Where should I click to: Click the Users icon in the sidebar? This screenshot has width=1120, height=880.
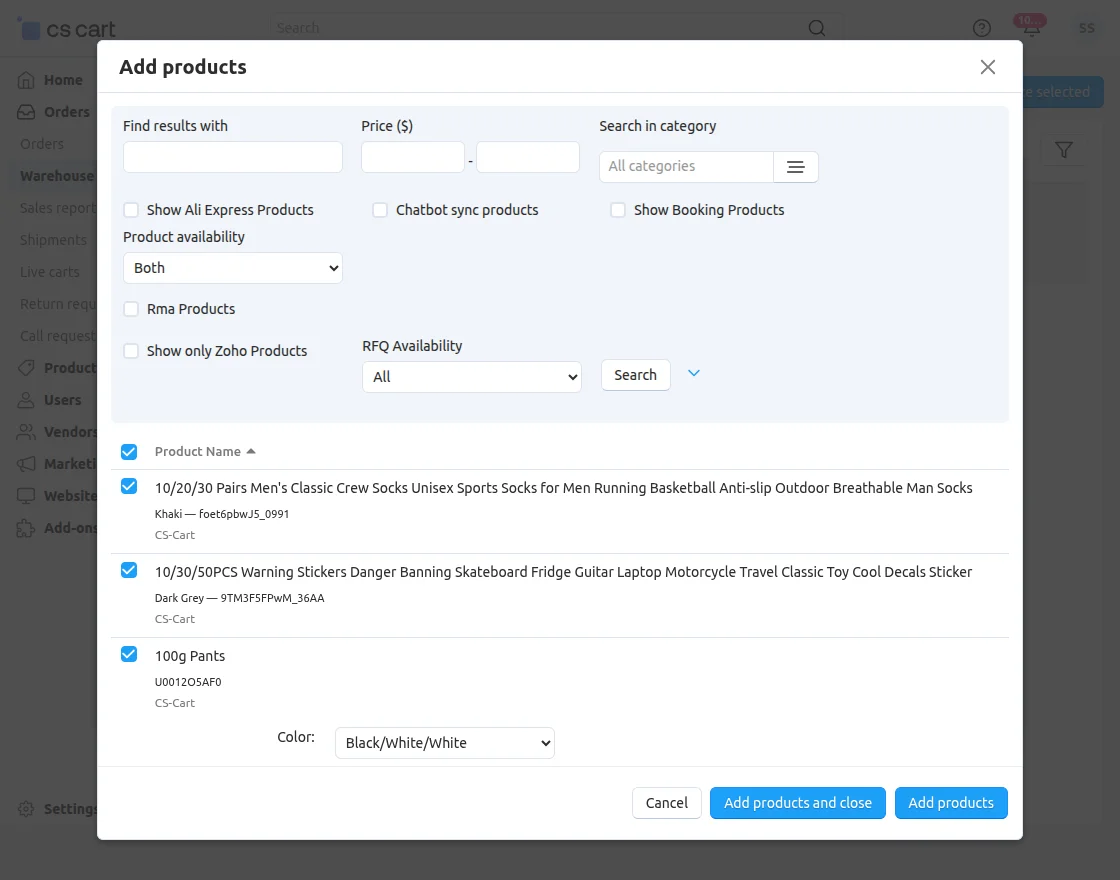(x=27, y=400)
